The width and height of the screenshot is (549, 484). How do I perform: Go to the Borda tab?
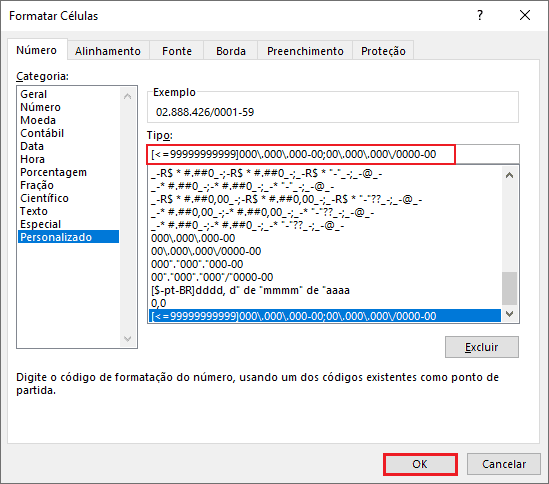tap(231, 51)
